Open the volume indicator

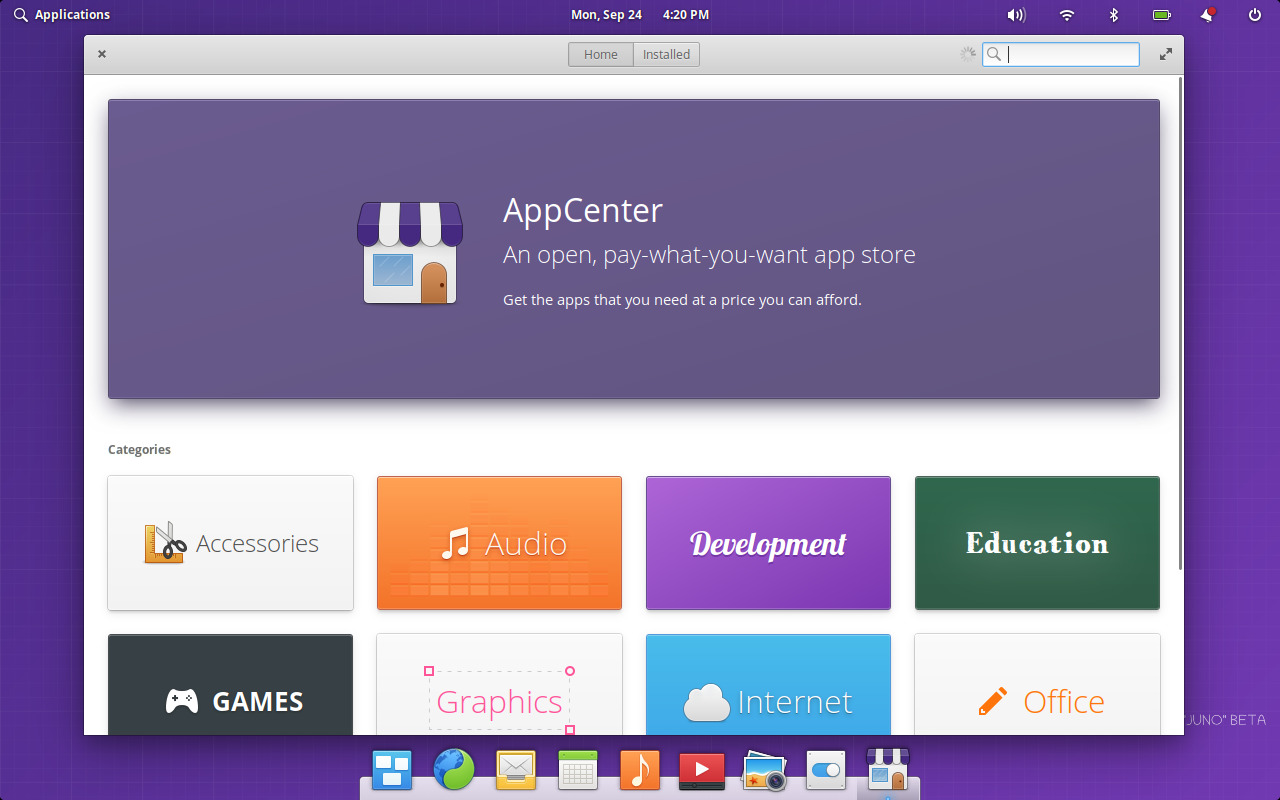[x=1016, y=15]
